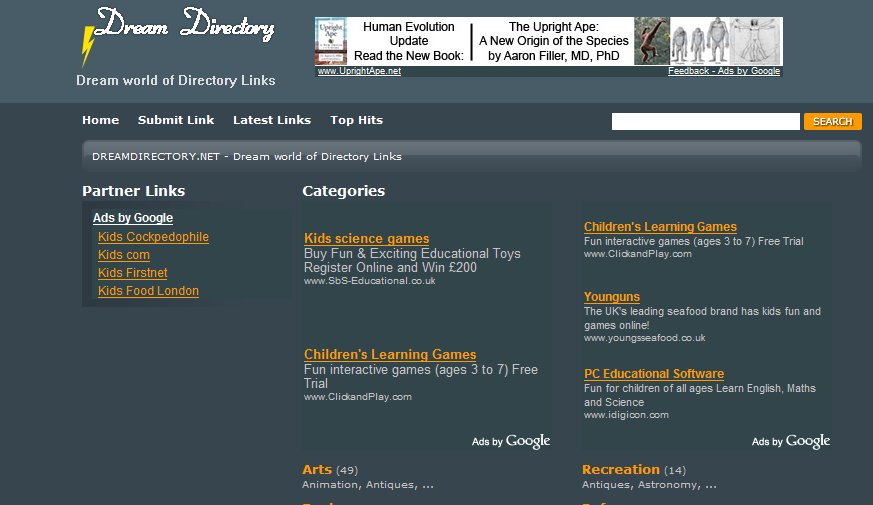Open the Kids com partner link

(x=124, y=255)
